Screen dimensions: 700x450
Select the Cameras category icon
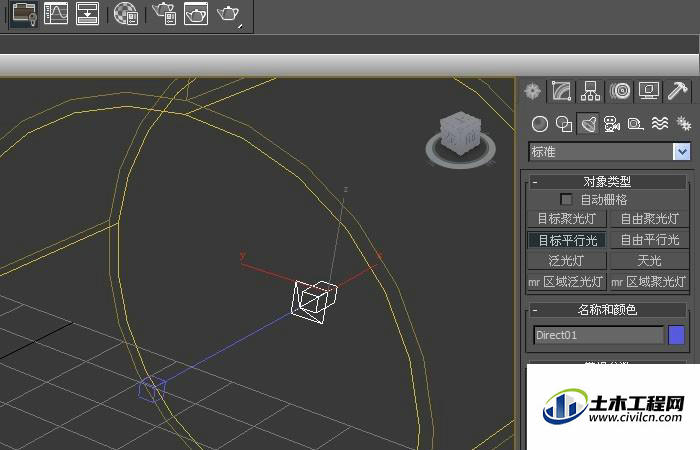(x=612, y=124)
